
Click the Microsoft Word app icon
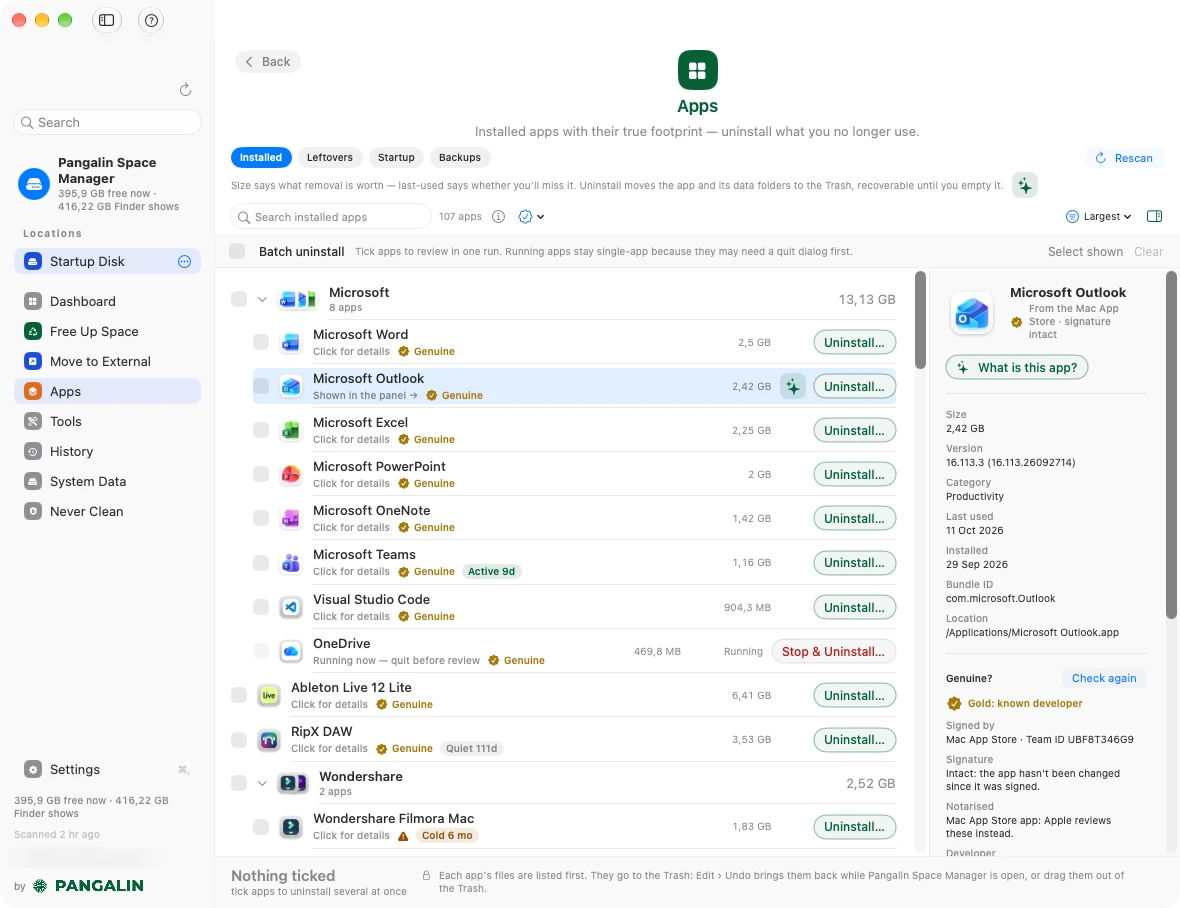290,342
